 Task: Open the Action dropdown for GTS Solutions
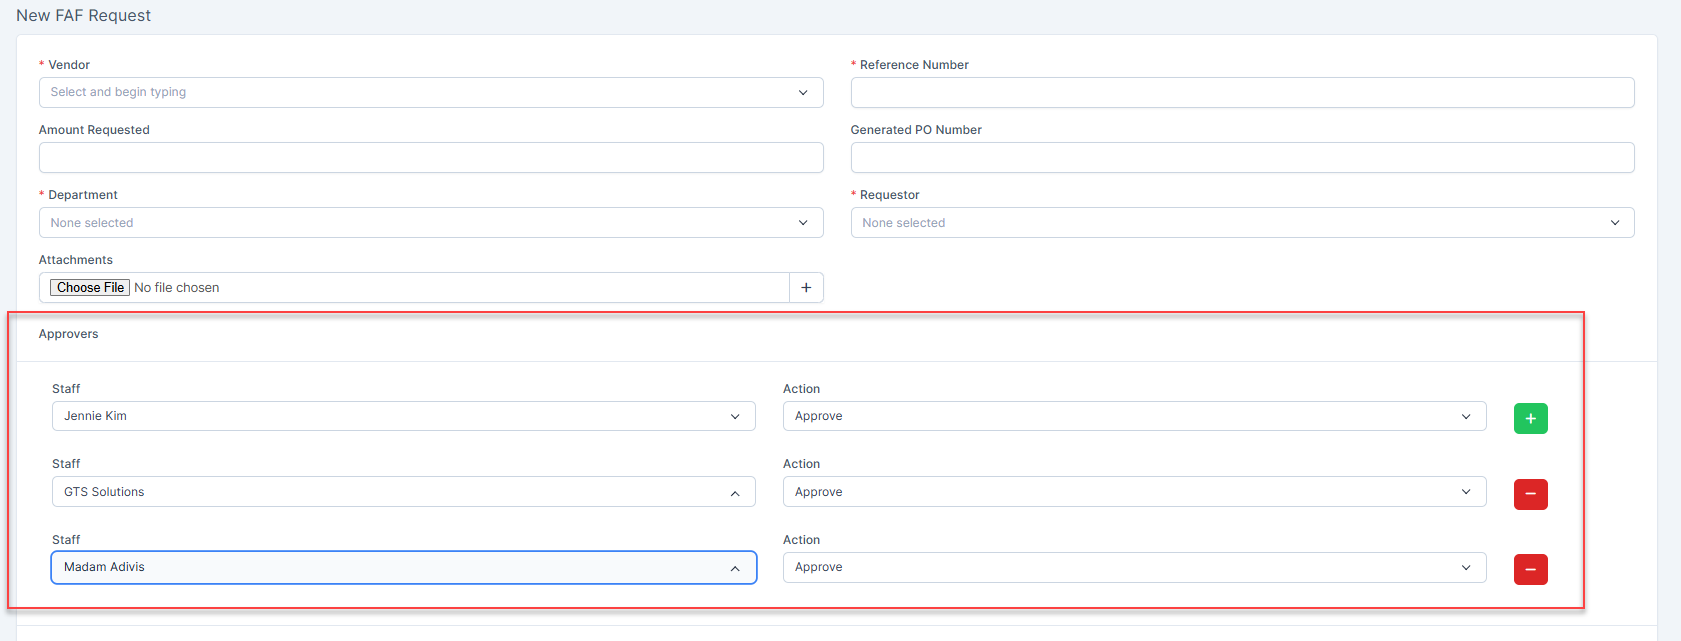(x=1133, y=492)
